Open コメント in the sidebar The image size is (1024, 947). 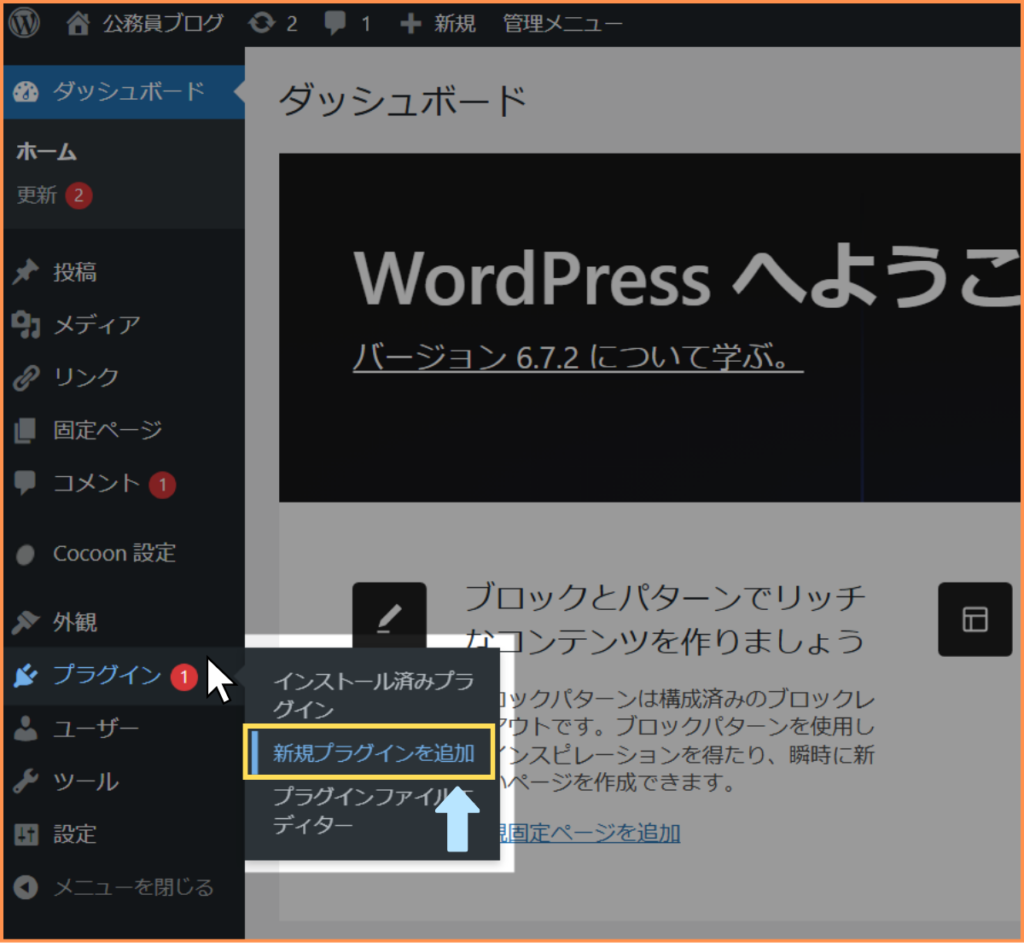97,483
